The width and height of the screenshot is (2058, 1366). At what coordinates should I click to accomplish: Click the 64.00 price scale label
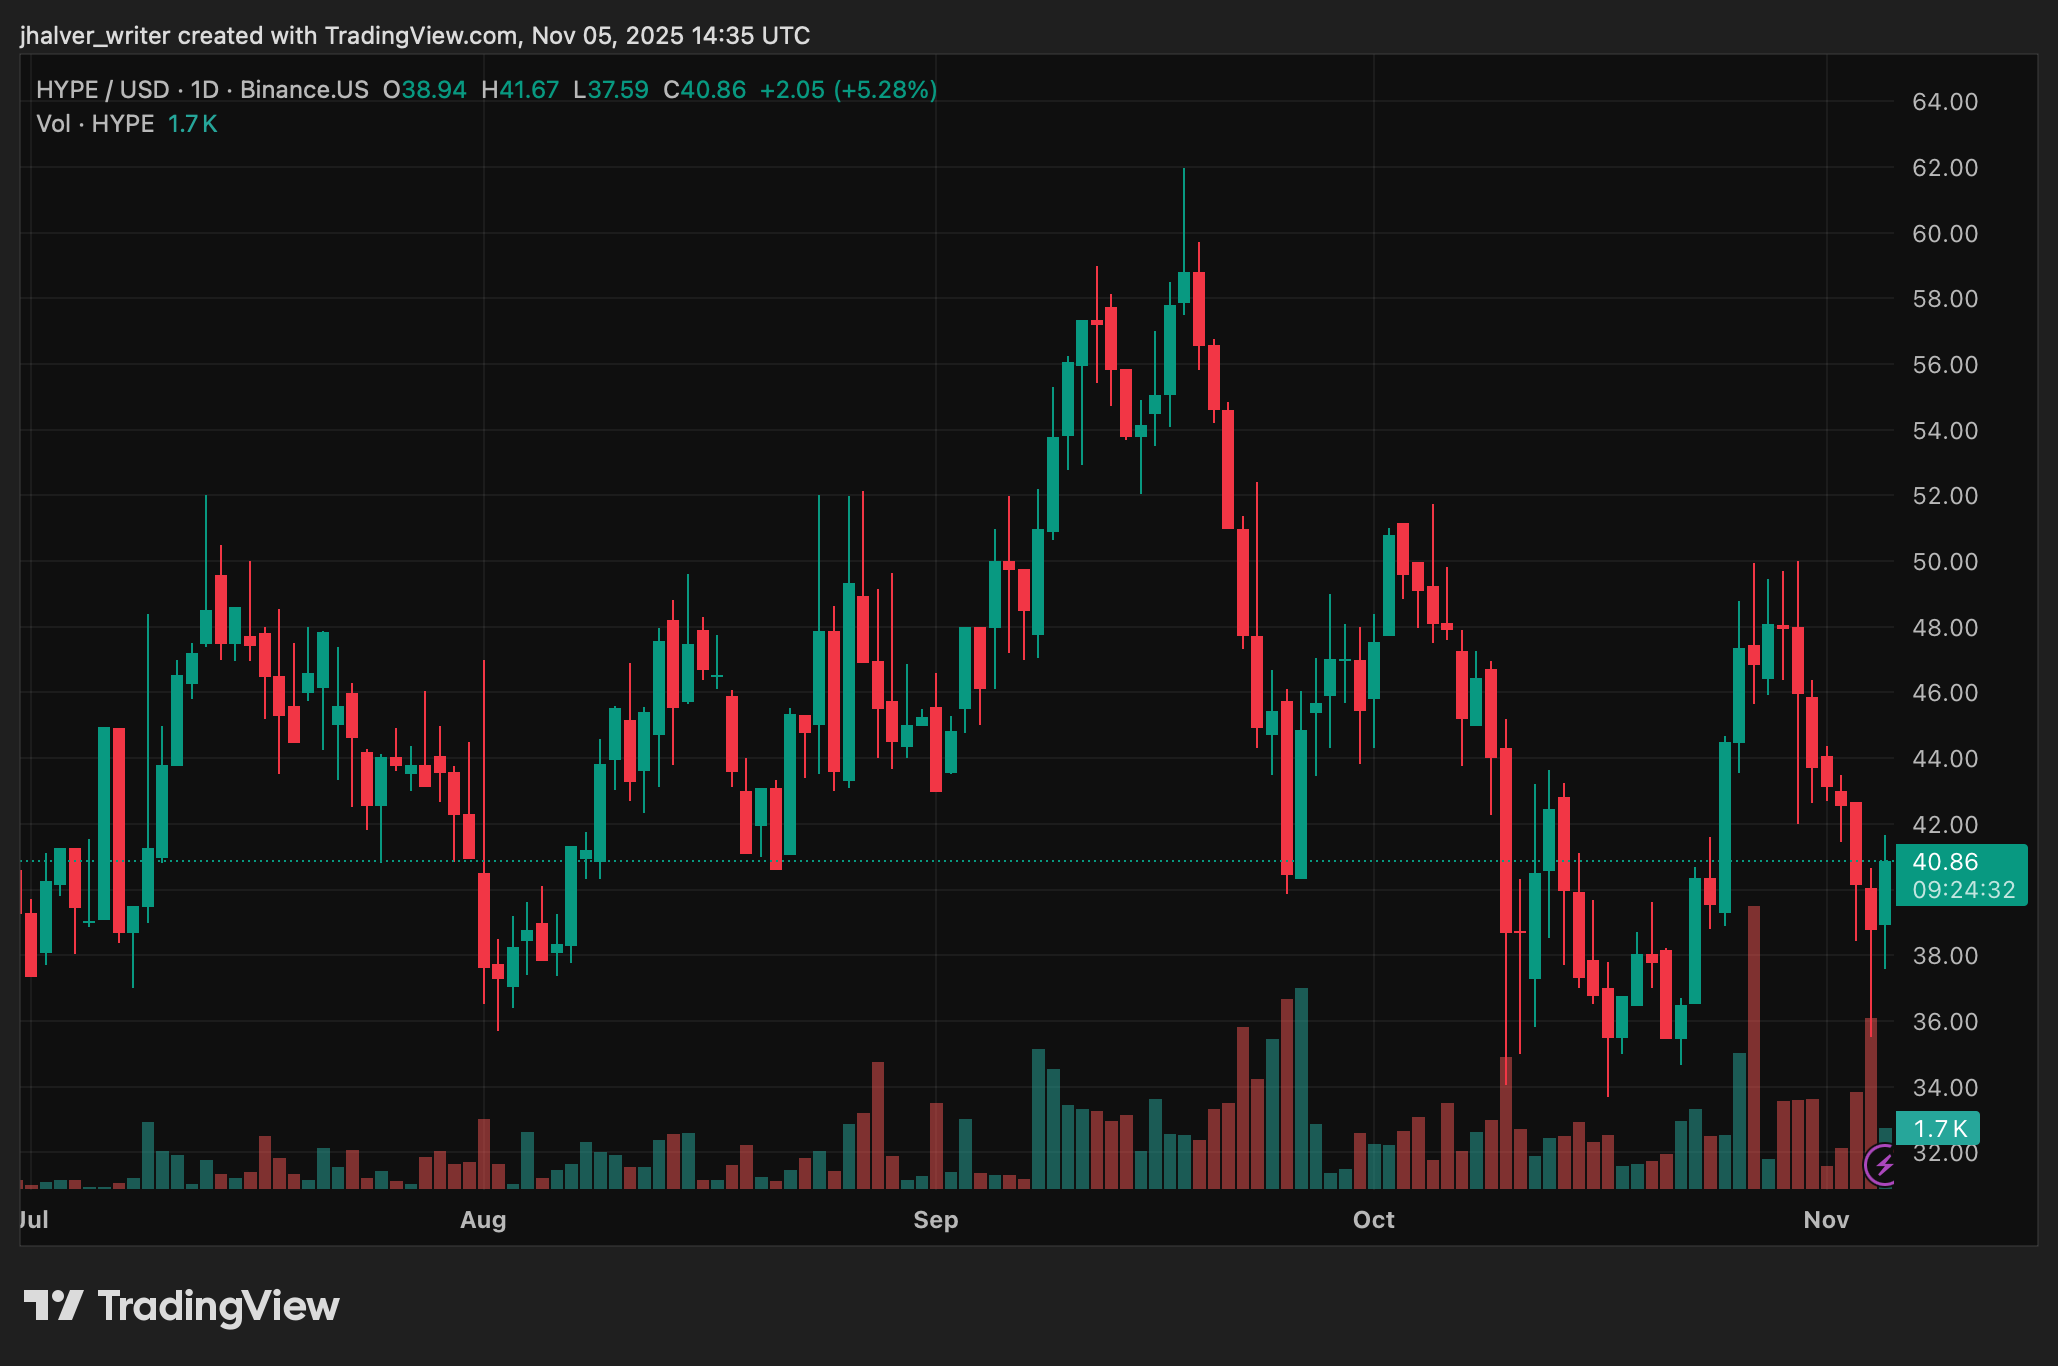coord(1944,102)
